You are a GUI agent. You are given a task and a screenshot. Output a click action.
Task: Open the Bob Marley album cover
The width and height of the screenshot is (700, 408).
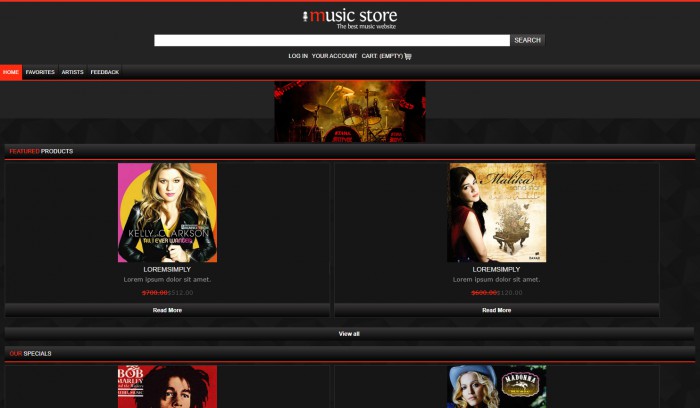click(167, 387)
